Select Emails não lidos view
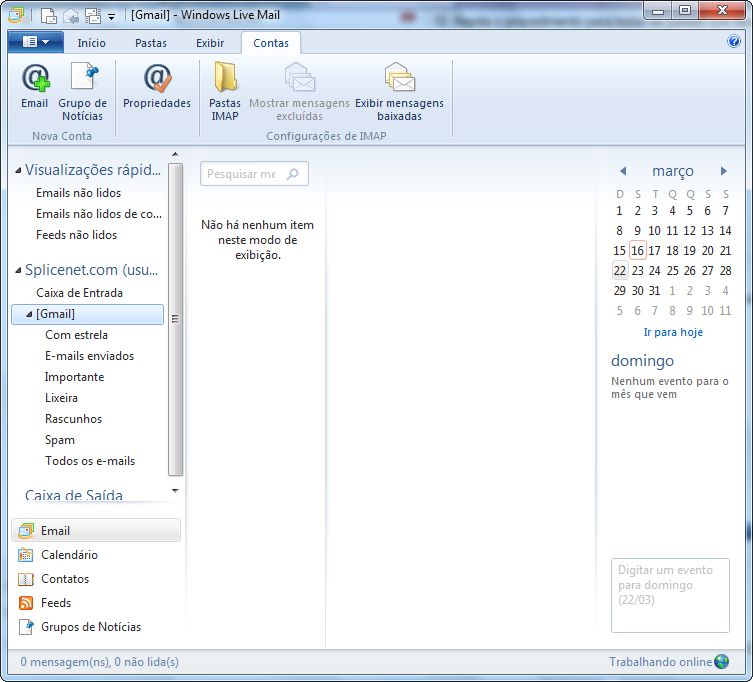The height and width of the screenshot is (682, 753). point(79,193)
